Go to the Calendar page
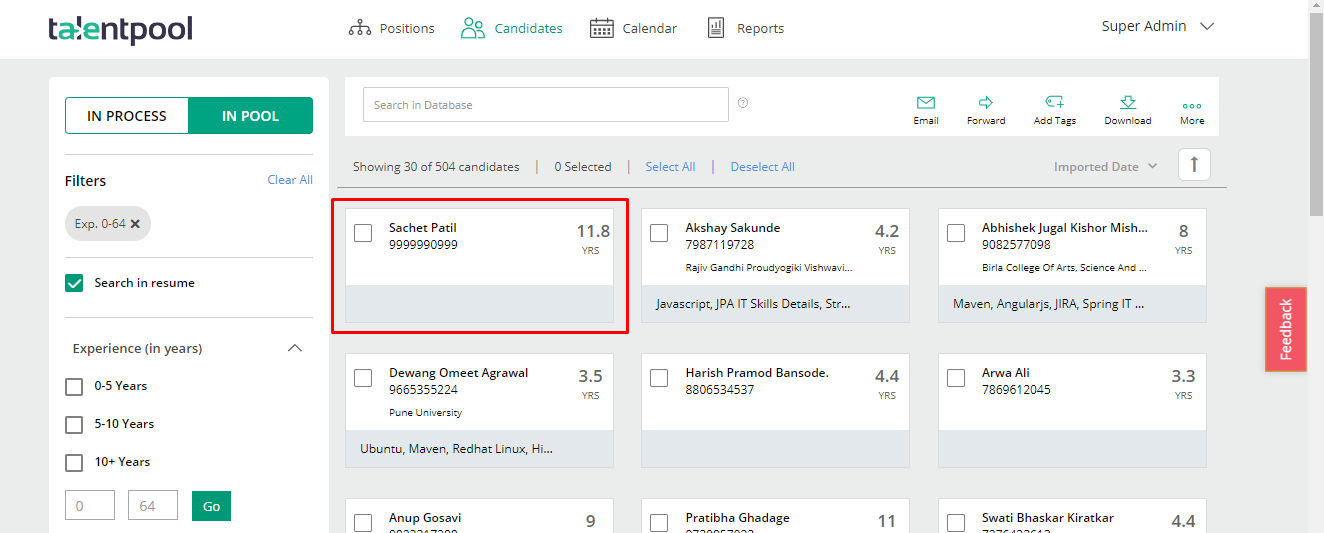Viewport: 1324px width, 533px height. click(x=633, y=28)
